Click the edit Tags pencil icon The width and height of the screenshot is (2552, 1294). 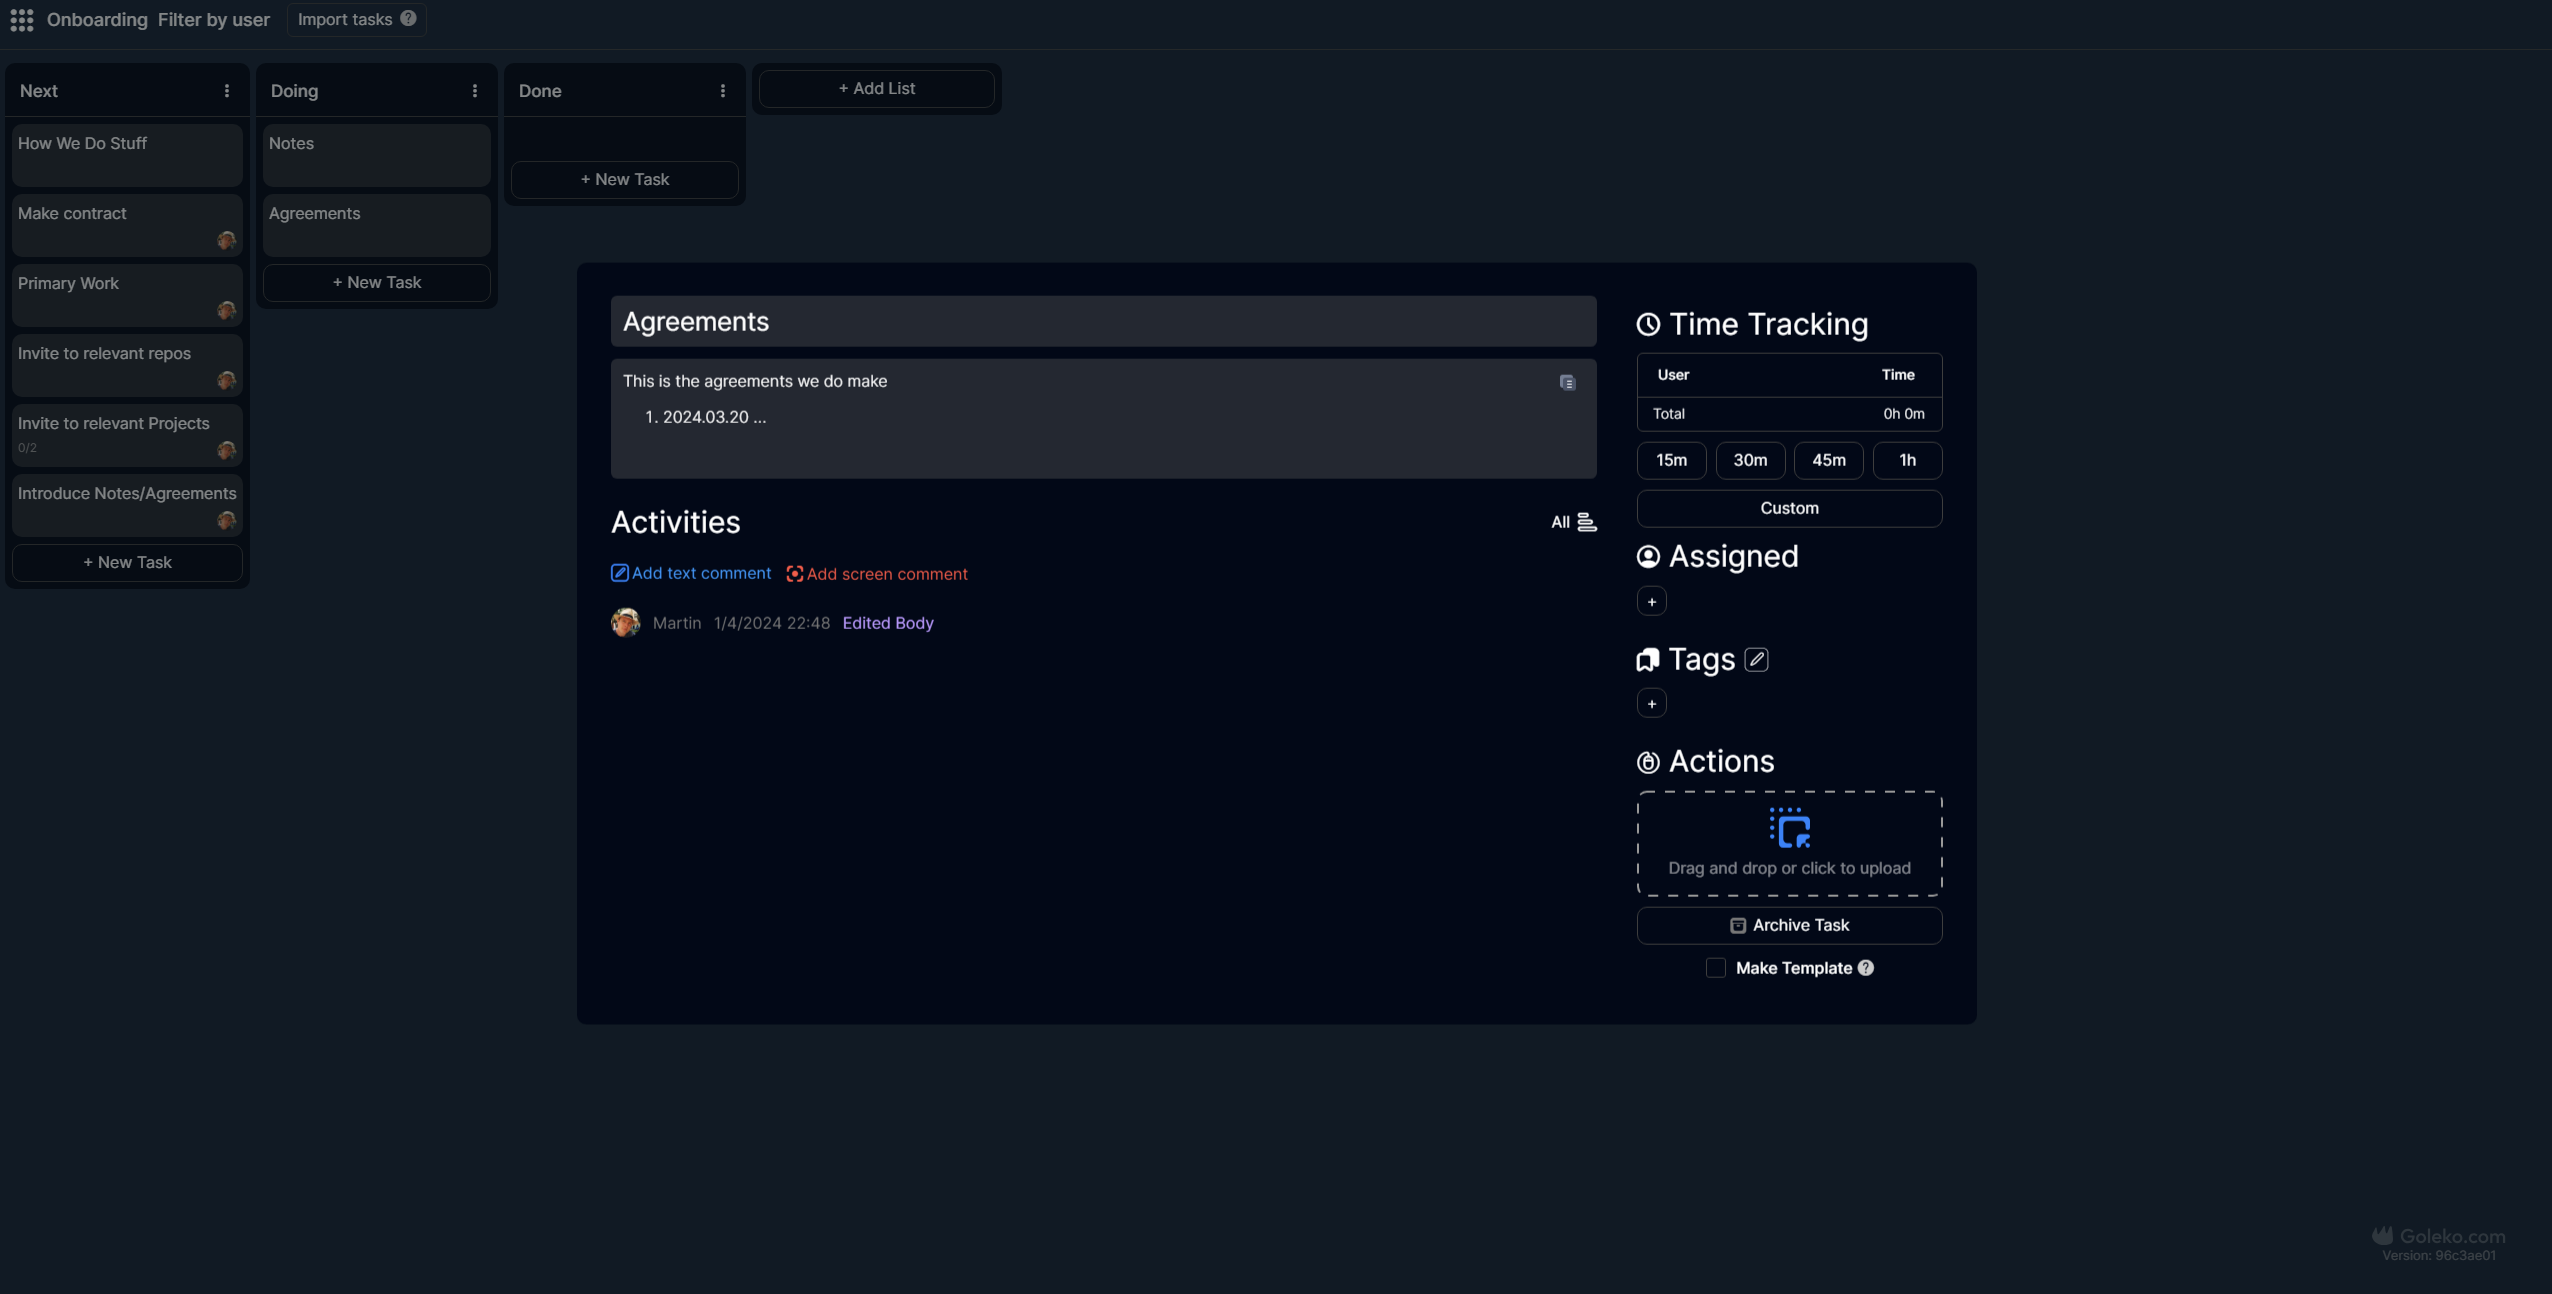pos(1755,659)
